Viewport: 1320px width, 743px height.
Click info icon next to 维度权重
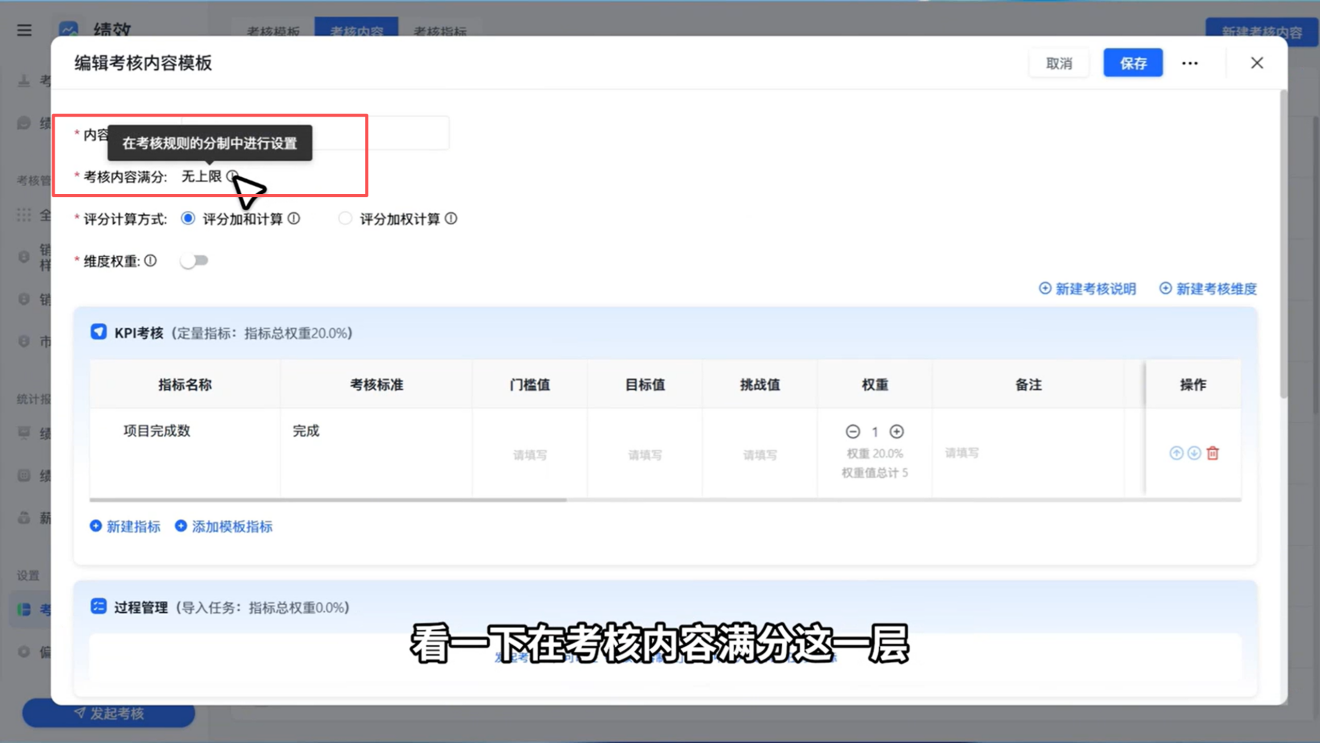(150, 260)
